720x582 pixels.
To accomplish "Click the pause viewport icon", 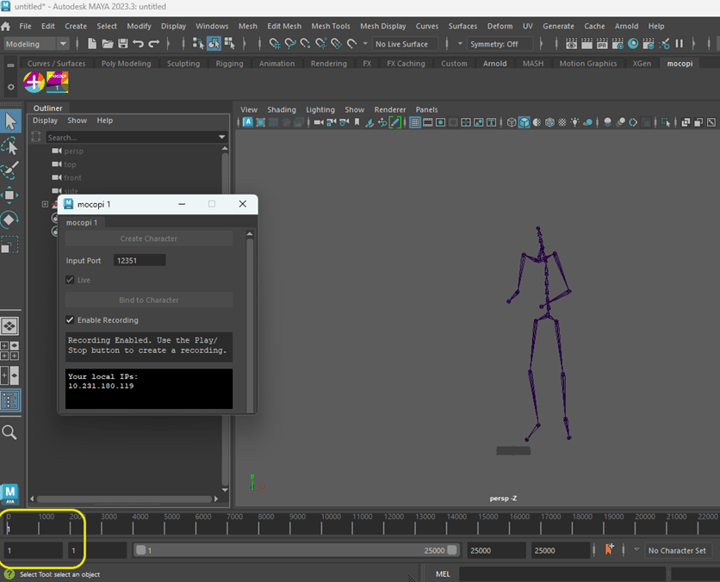I will pyautogui.click(x=679, y=44).
